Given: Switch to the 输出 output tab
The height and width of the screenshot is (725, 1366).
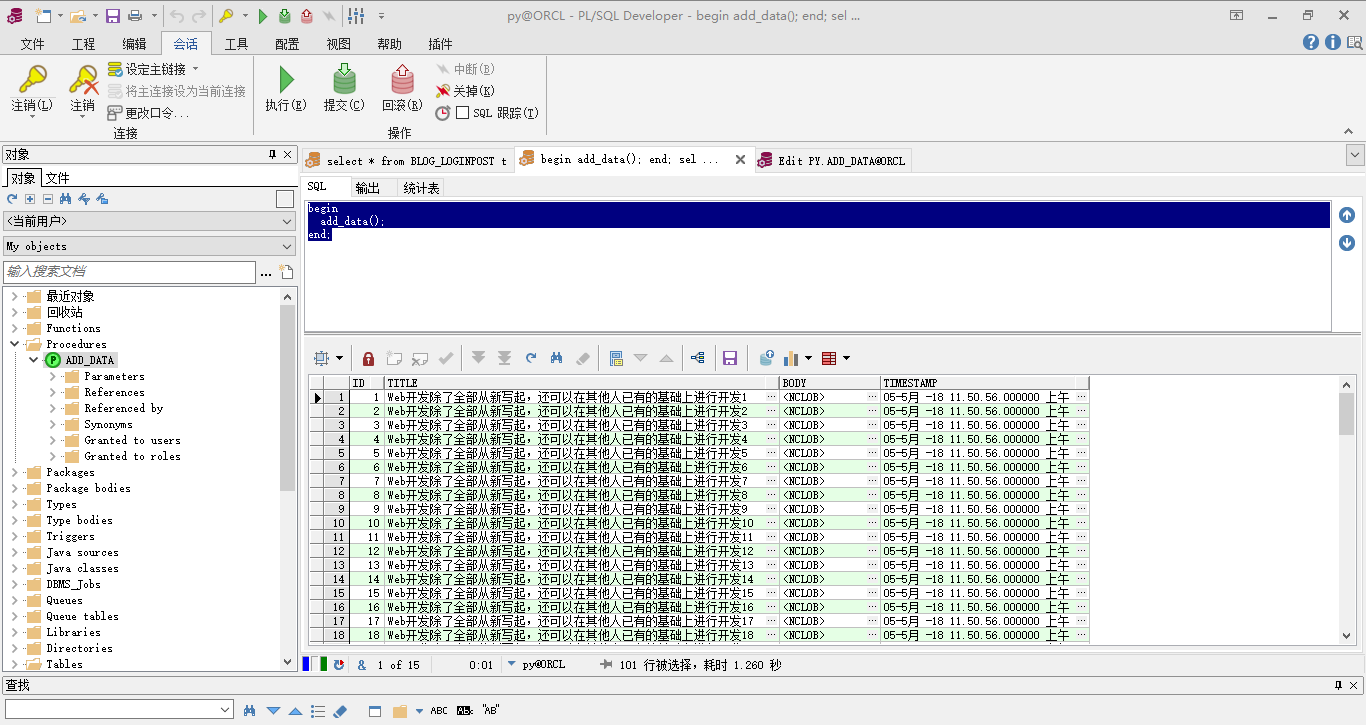Looking at the screenshot, I should [x=368, y=188].
